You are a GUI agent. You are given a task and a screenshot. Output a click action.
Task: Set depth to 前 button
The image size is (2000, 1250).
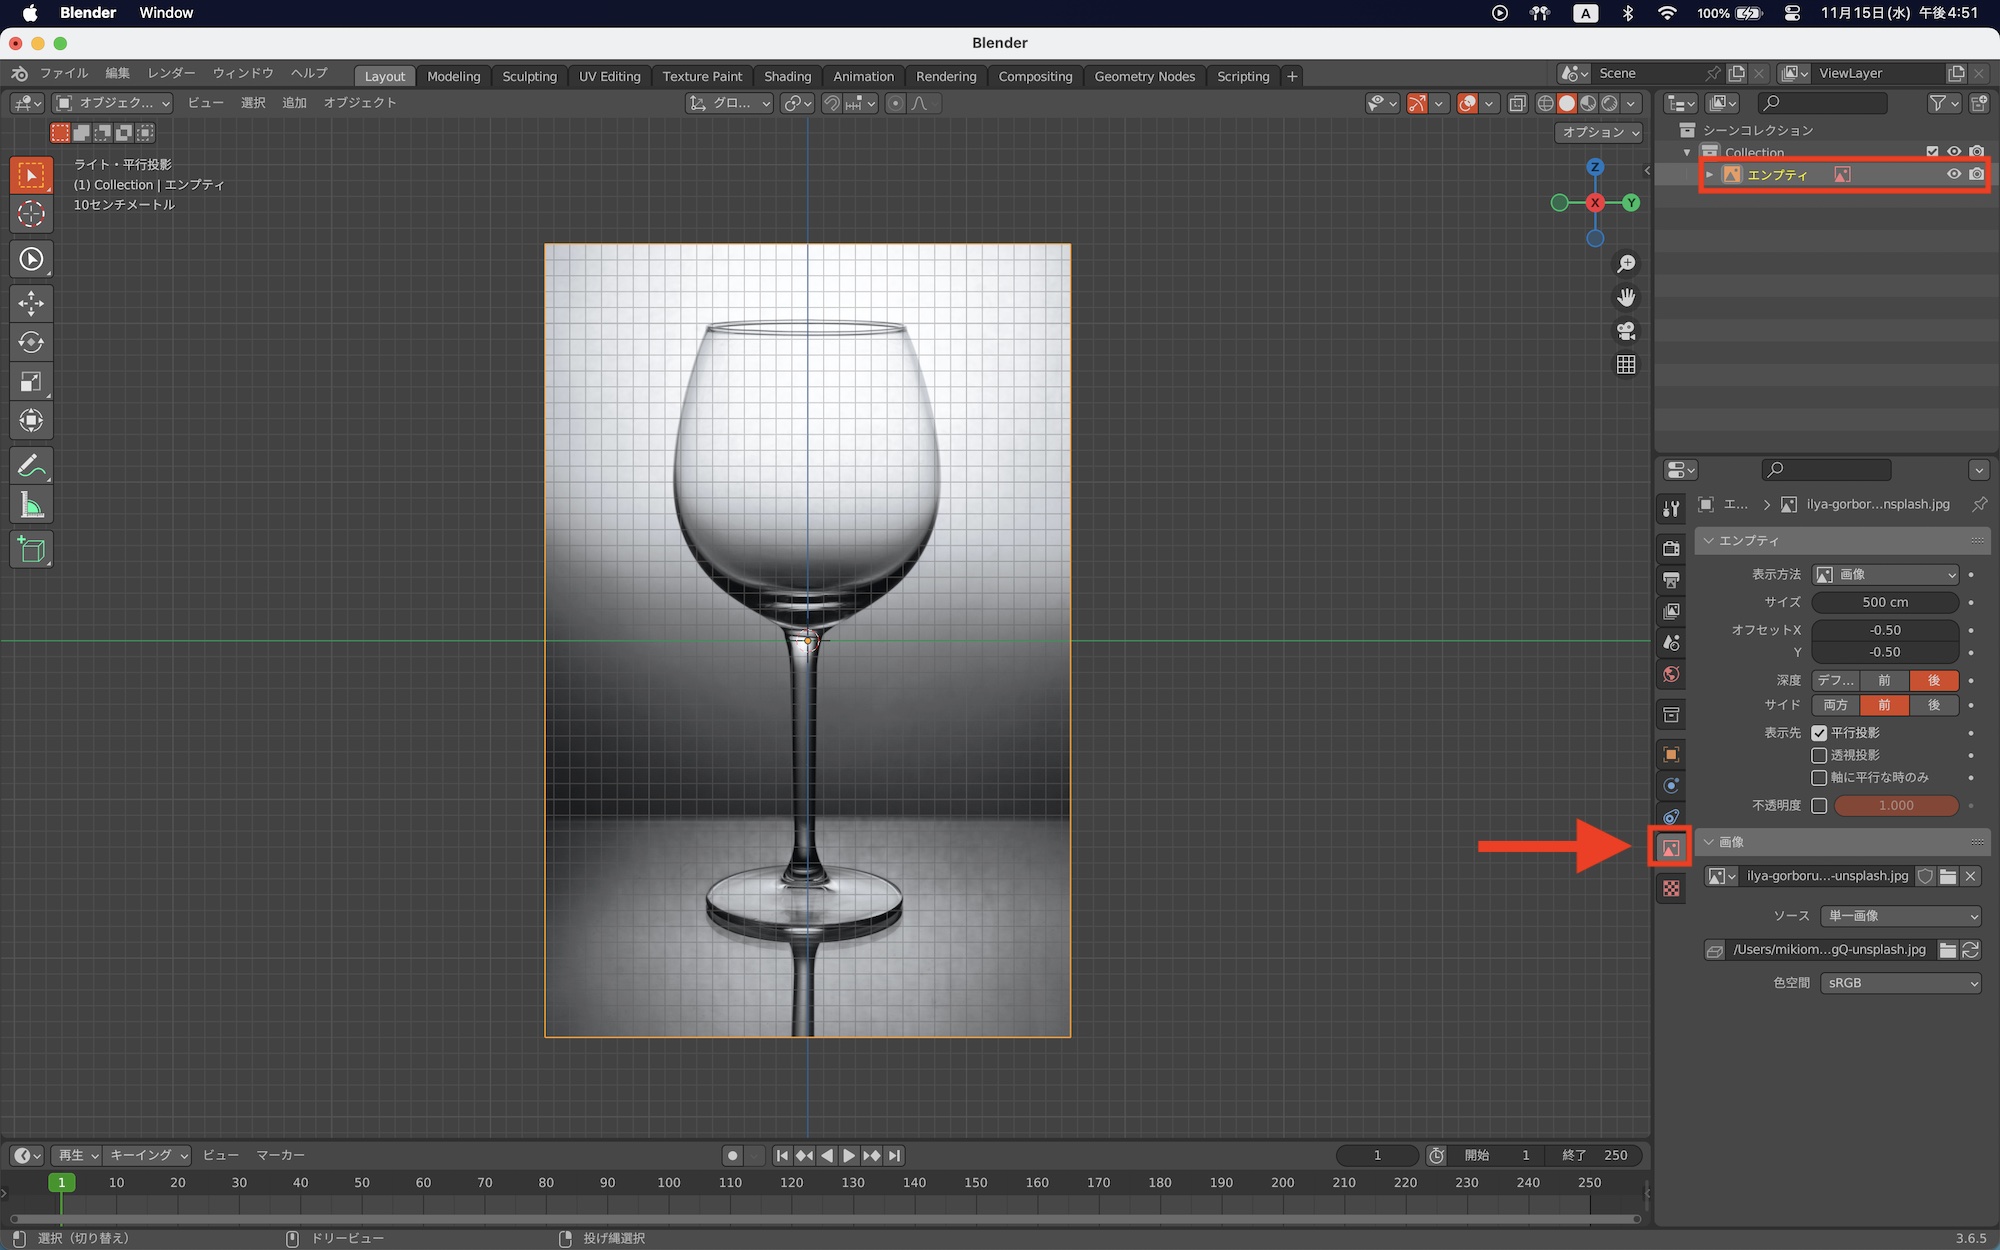1884,680
